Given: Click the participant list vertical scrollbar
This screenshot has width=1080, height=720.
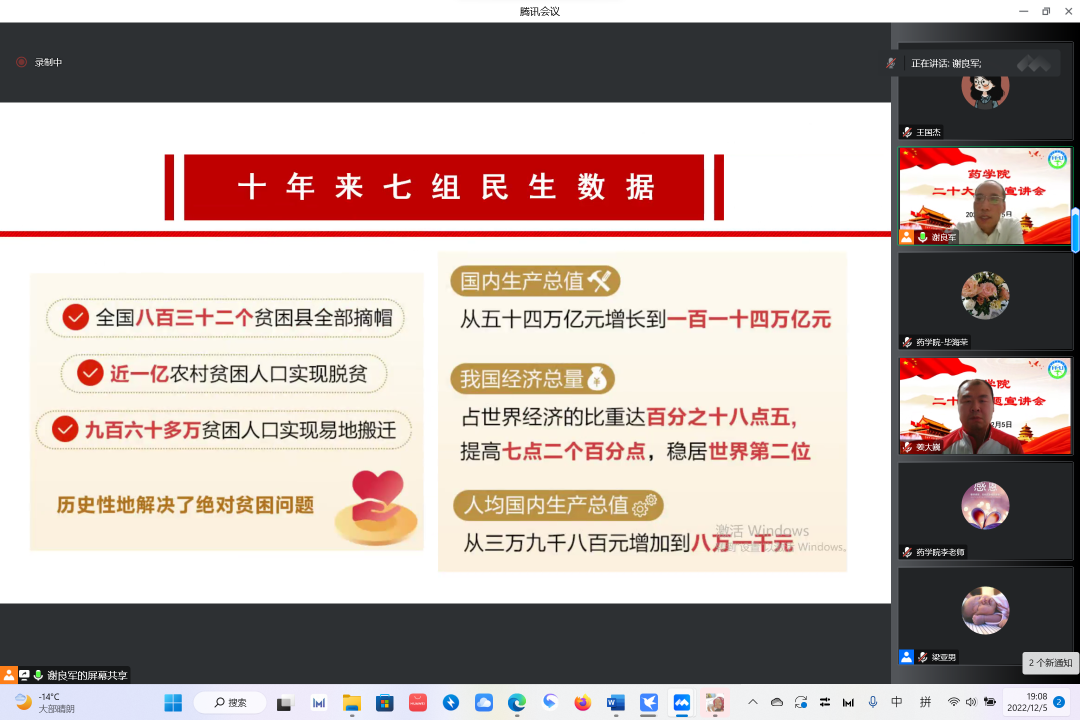Looking at the screenshot, I should 1075,230.
